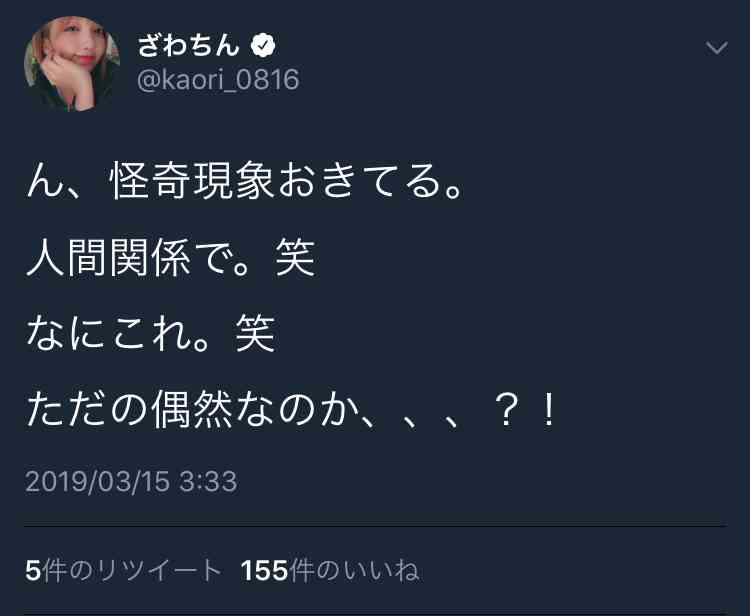The width and height of the screenshot is (750, 616).
Task: Click the bold number 155 likes count
Action: point(265,571)
